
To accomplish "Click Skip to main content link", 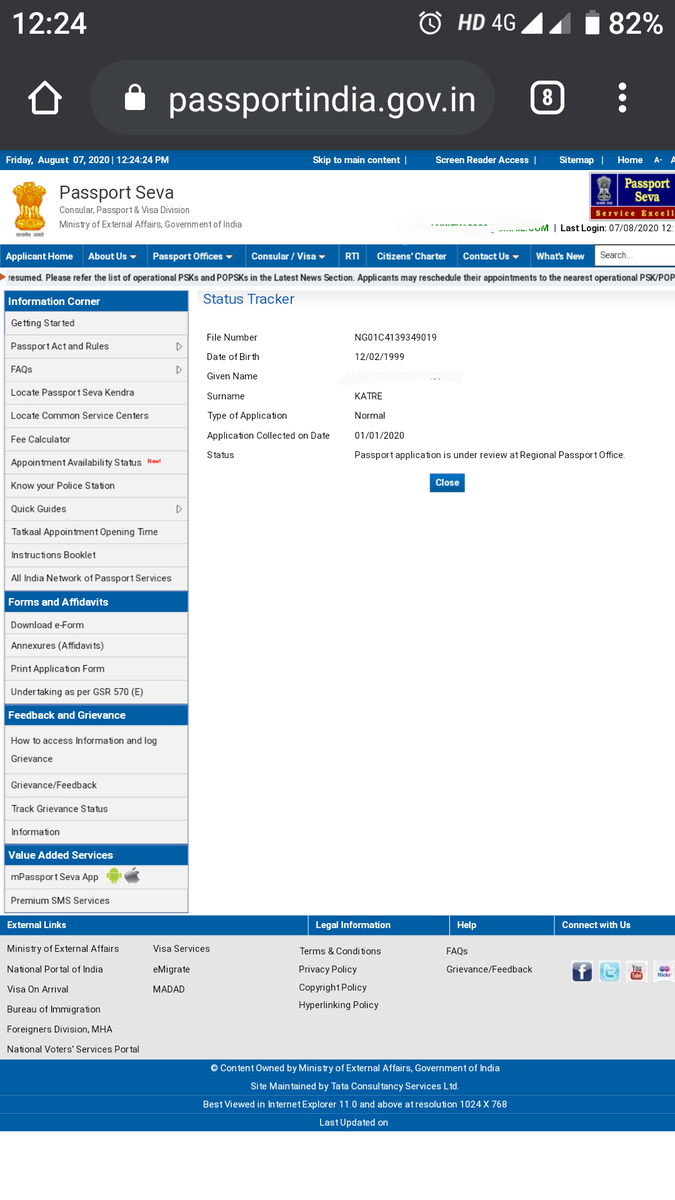I will click(356, 160).
